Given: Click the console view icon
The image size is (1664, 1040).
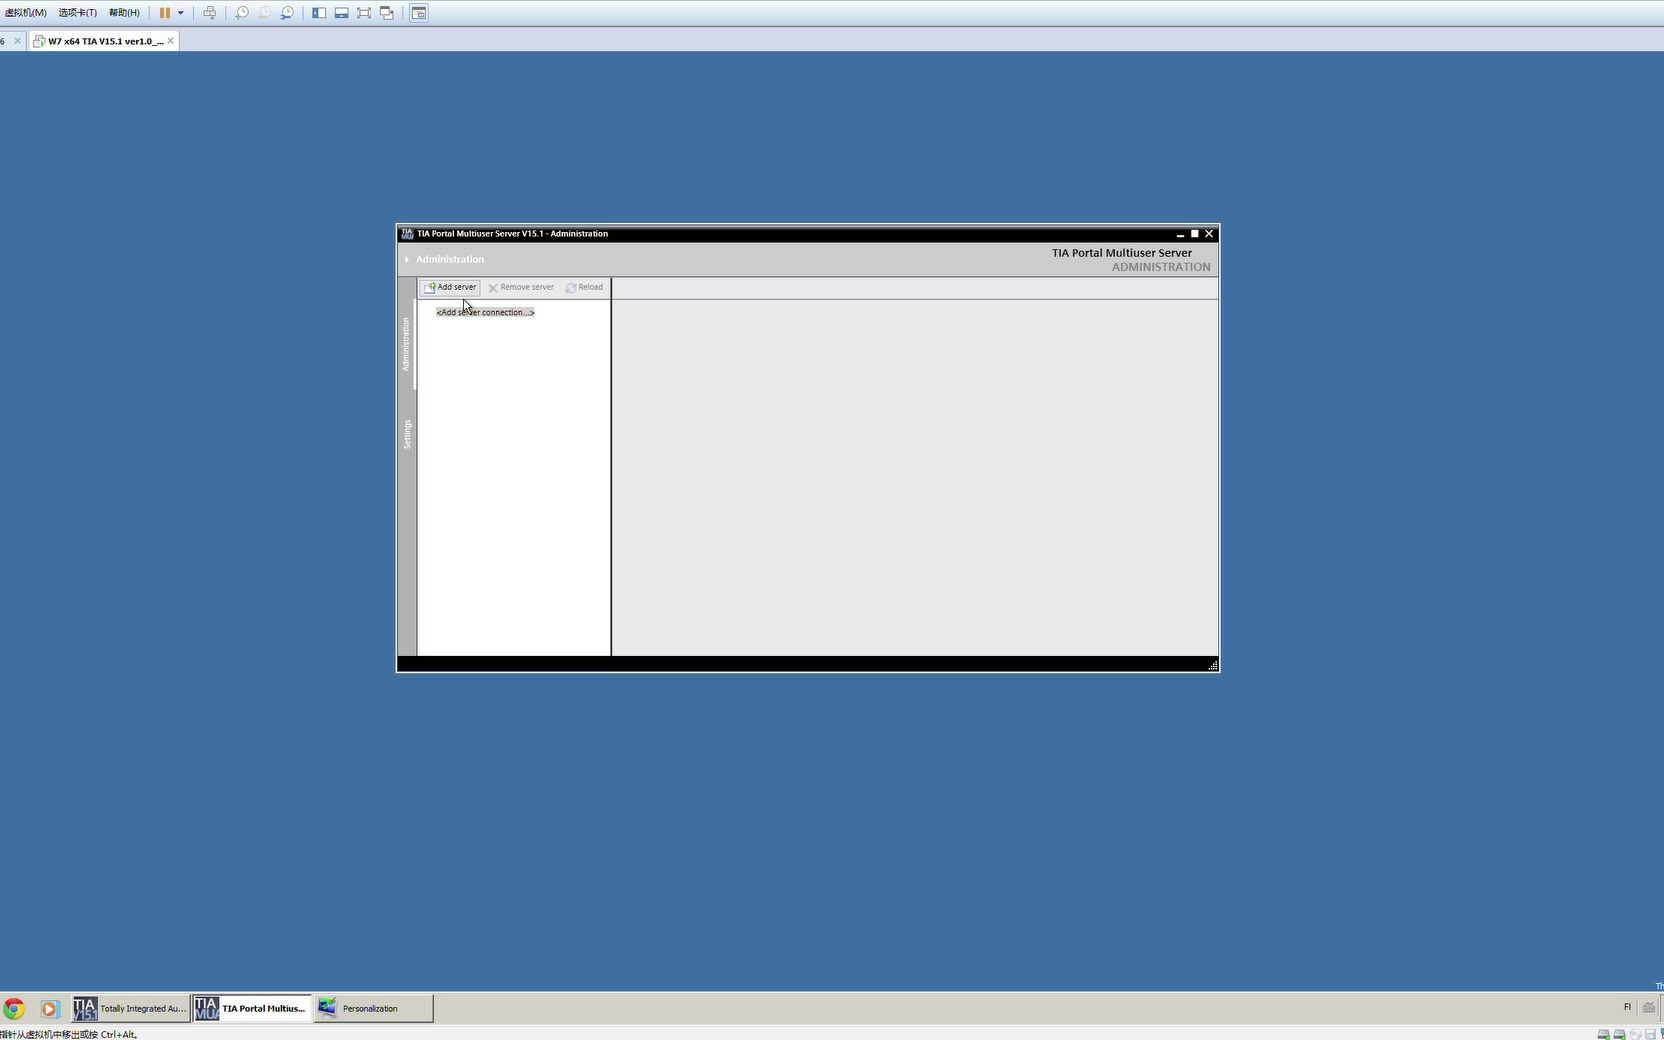Looking at the screenshot, I should (419, 13).
